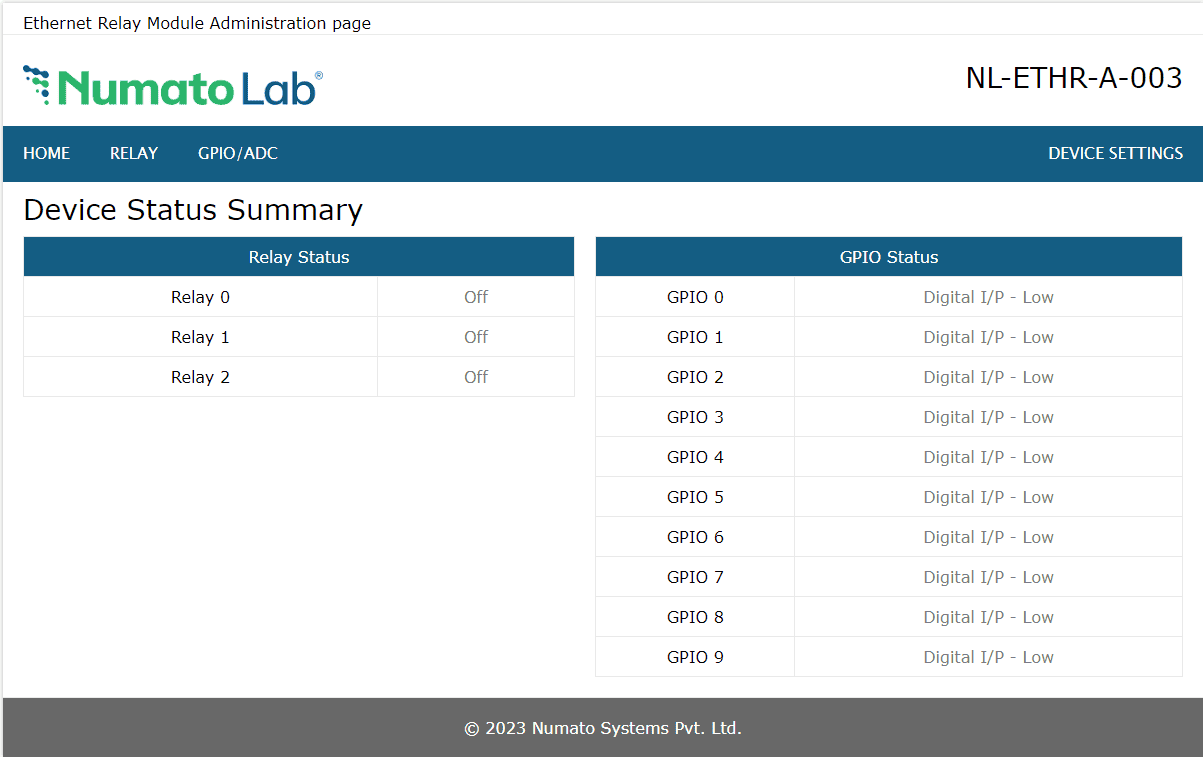Viewport: 1203px width, 757px height.
Task: Click the Relay Status table header
Action: (x=299, y=257)
